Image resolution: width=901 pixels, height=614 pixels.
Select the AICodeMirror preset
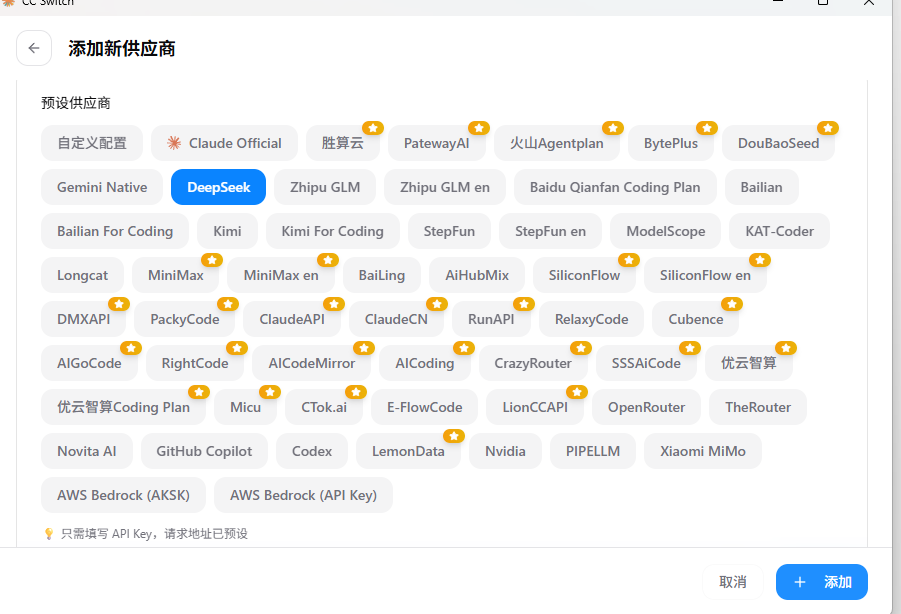[x=311, y=363]
